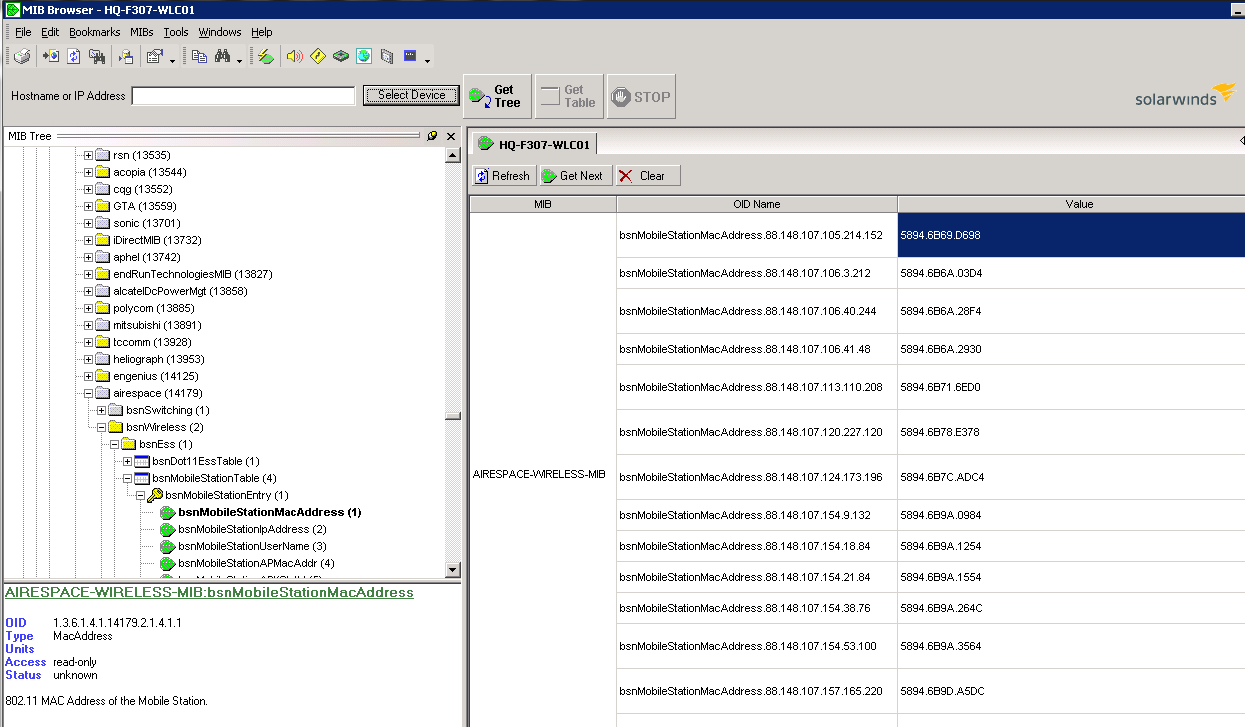Click the yellow device with arrow icon
The height and width of the screenshot is (727, 1245).
126,57
